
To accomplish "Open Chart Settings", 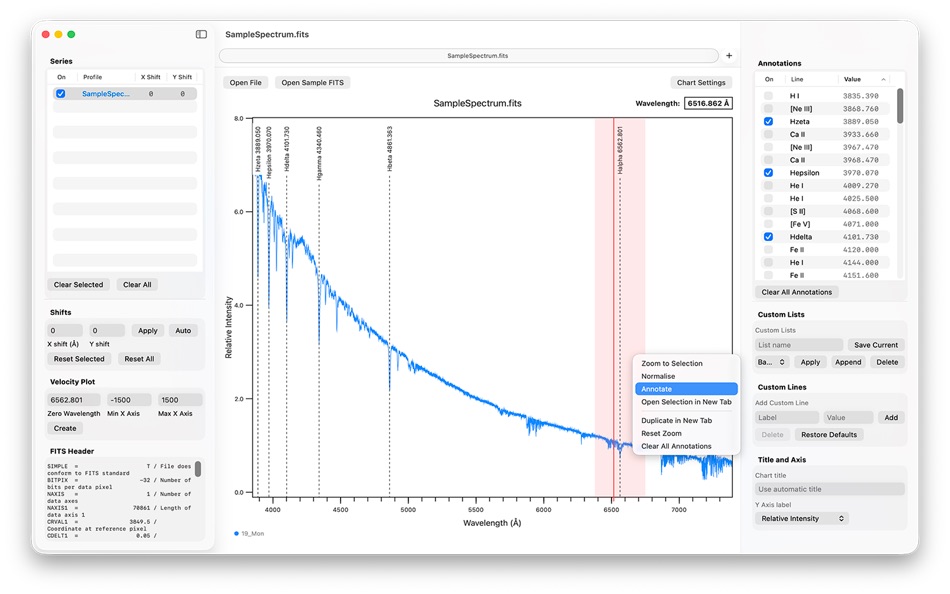I will point(701,82).
